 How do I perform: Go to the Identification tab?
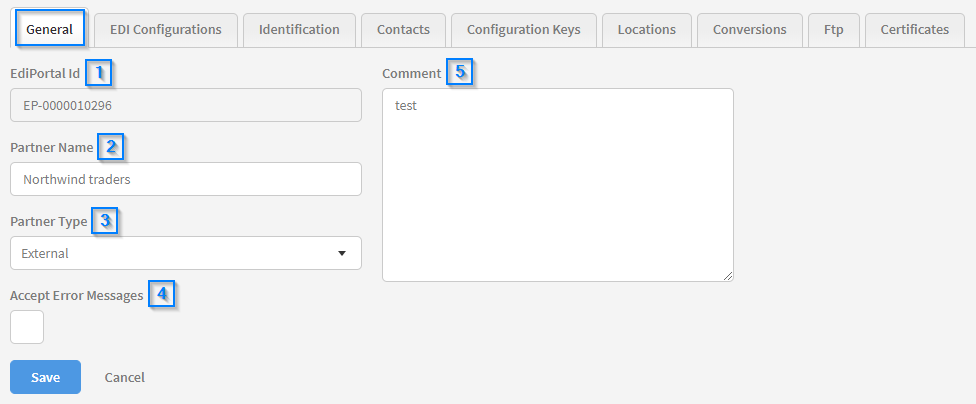(299, 29)
